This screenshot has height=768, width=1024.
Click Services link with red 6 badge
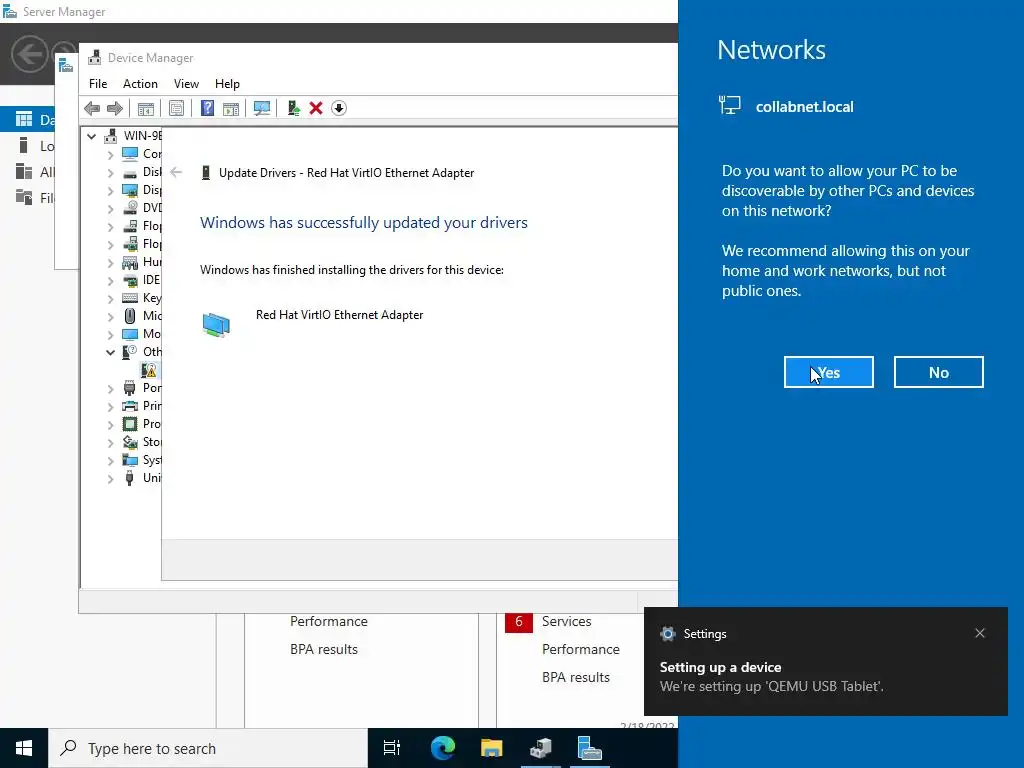(x=566, y=621)
